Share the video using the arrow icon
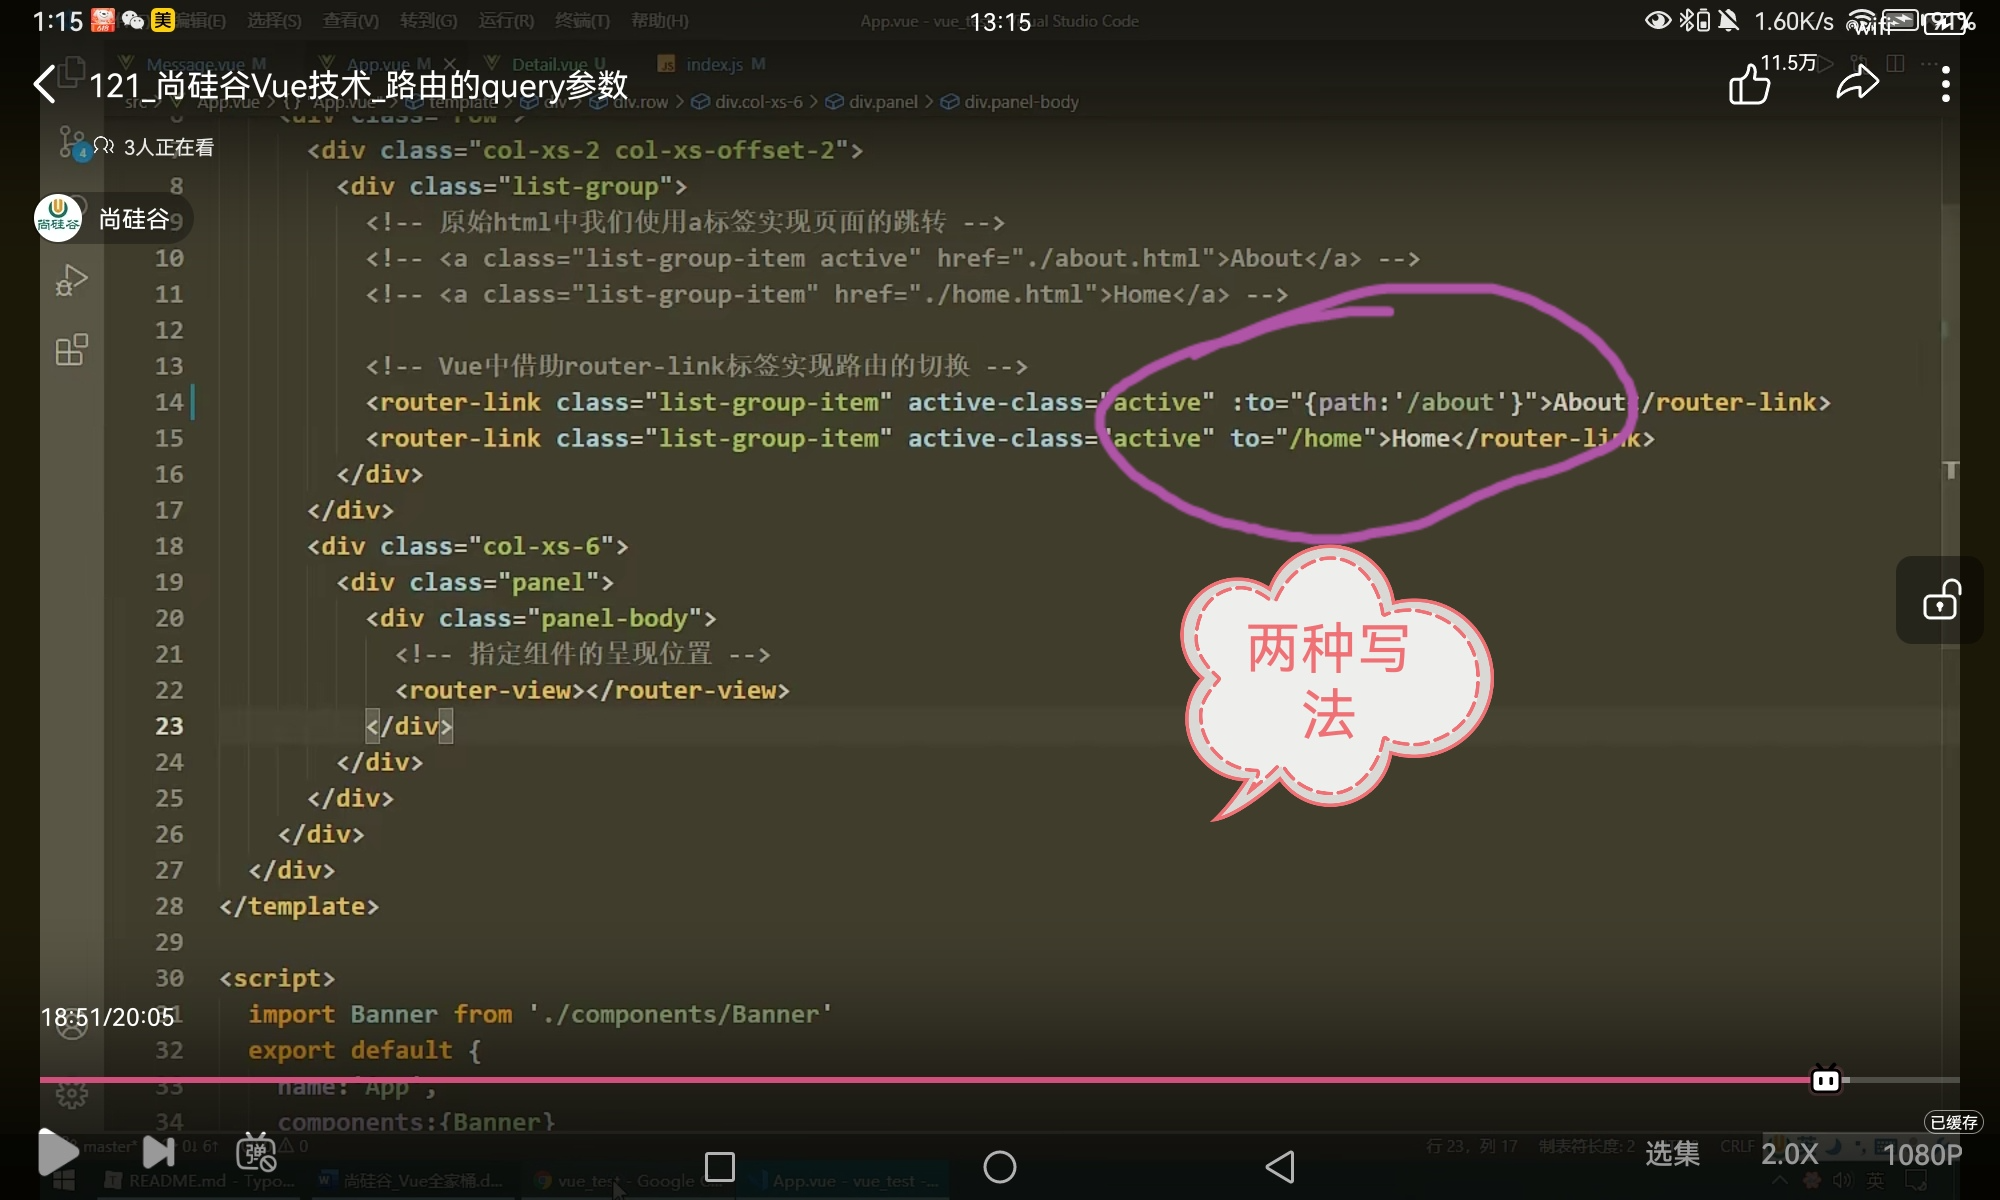The height and width of the screenshot is (1200, 2000). tap(1857, 84)
